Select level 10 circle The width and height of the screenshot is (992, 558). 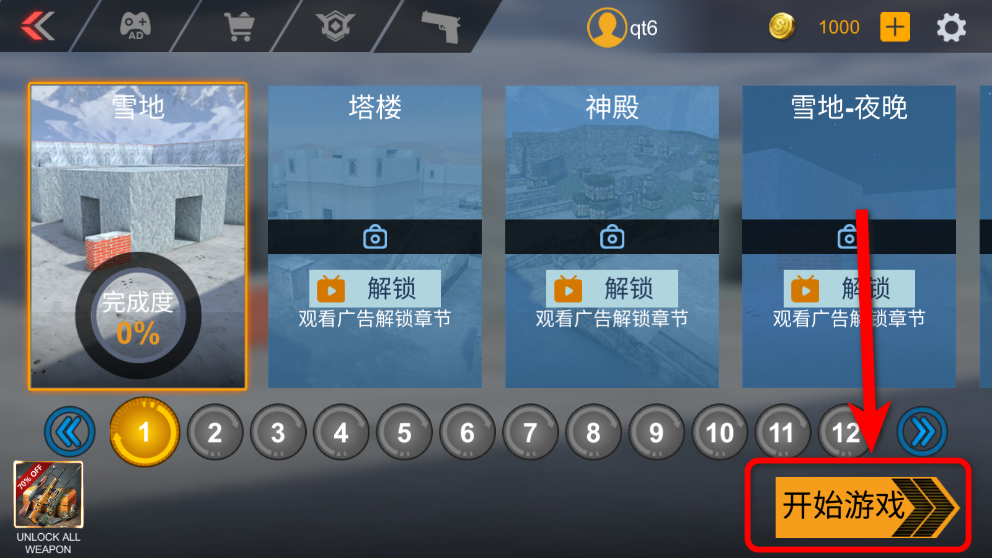pyautogui.click(x=719, y=432)
